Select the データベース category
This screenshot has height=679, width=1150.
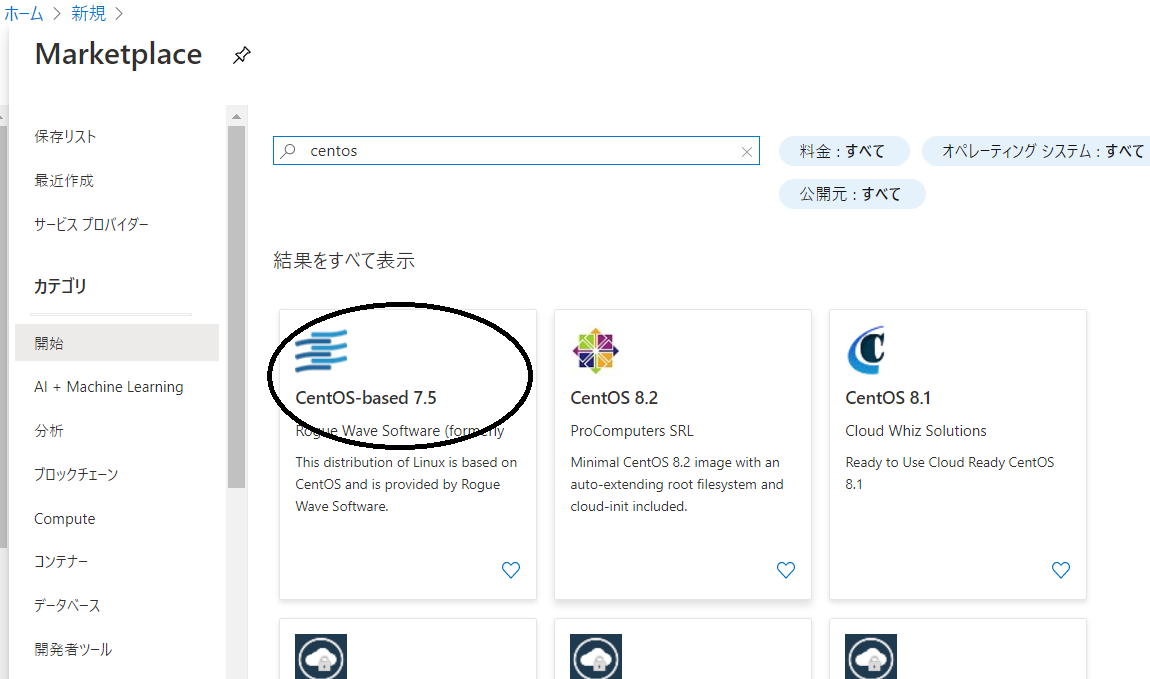click(67, 606)
